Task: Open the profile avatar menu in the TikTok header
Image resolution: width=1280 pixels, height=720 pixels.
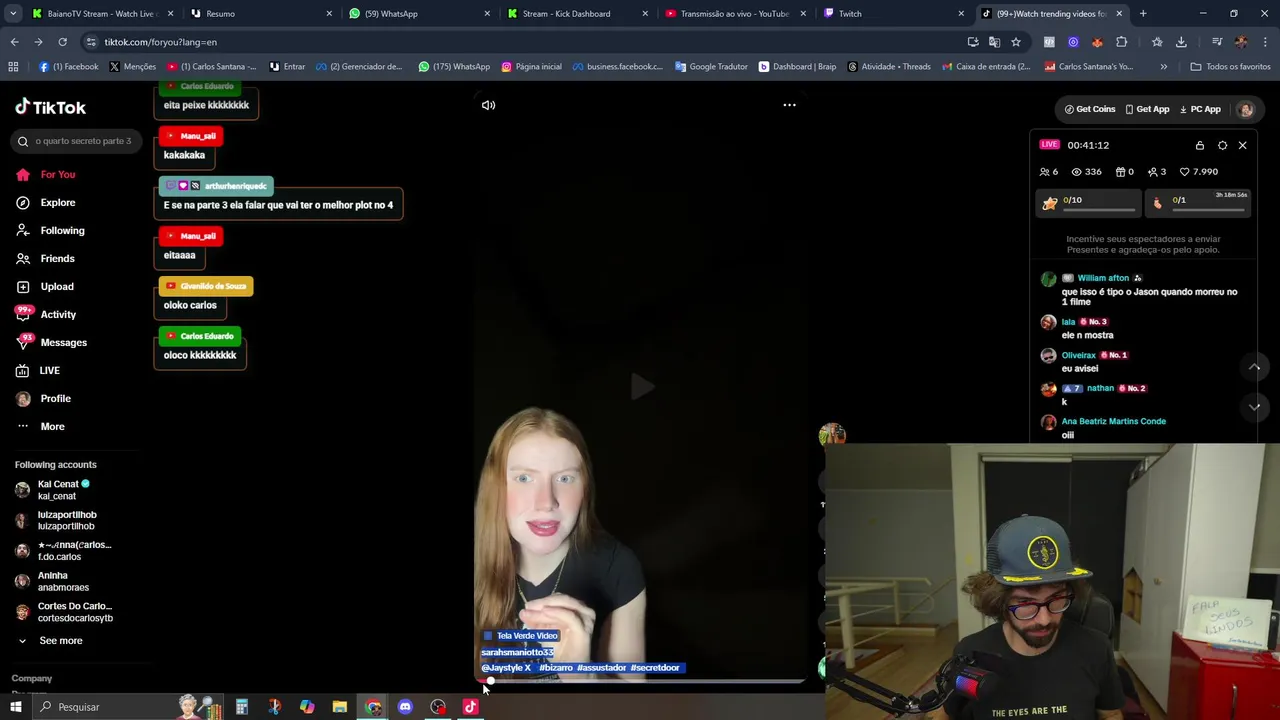Action: (1246, 109)
